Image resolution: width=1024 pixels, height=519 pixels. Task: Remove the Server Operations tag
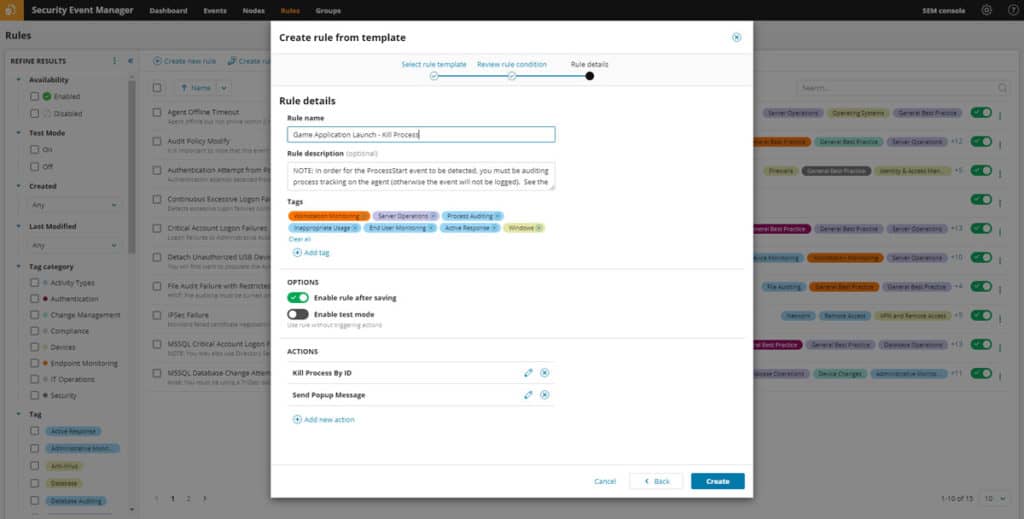(432, 216)
